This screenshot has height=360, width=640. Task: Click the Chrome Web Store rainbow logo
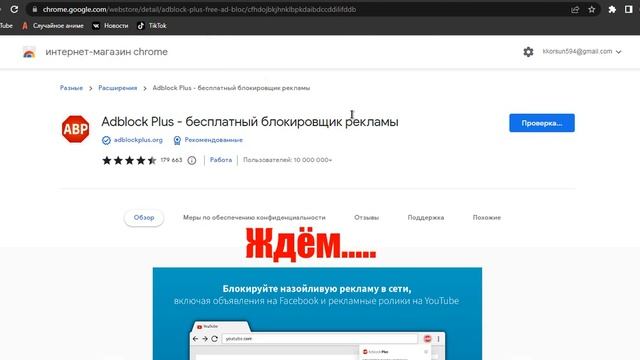pos(29,52)
